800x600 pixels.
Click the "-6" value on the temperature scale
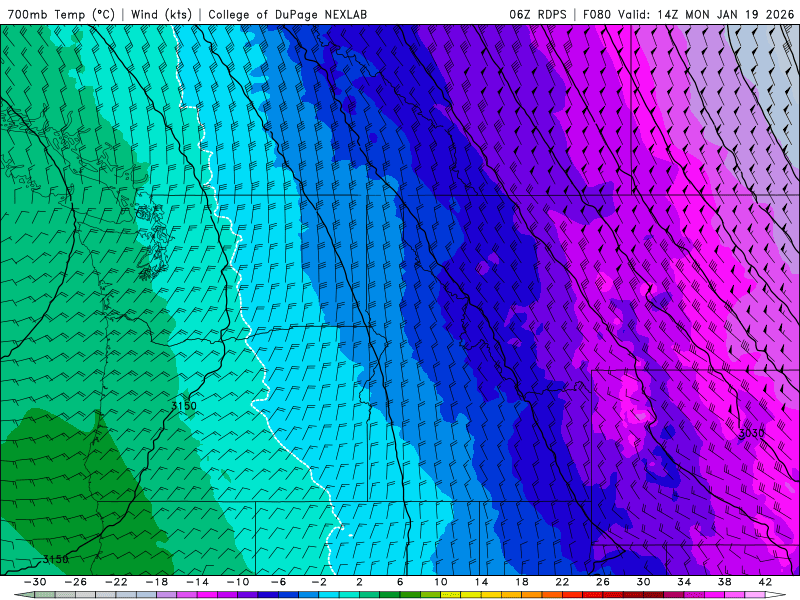(279, 582)
